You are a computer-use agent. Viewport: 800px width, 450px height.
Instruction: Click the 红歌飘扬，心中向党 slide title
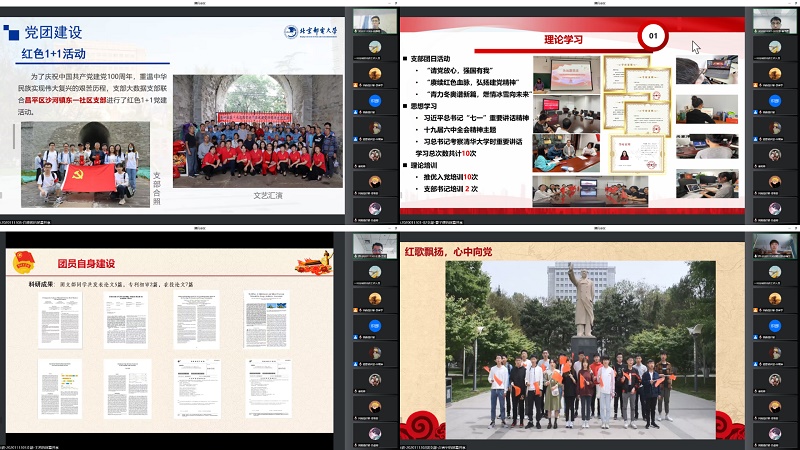click(x=448, y=252)
